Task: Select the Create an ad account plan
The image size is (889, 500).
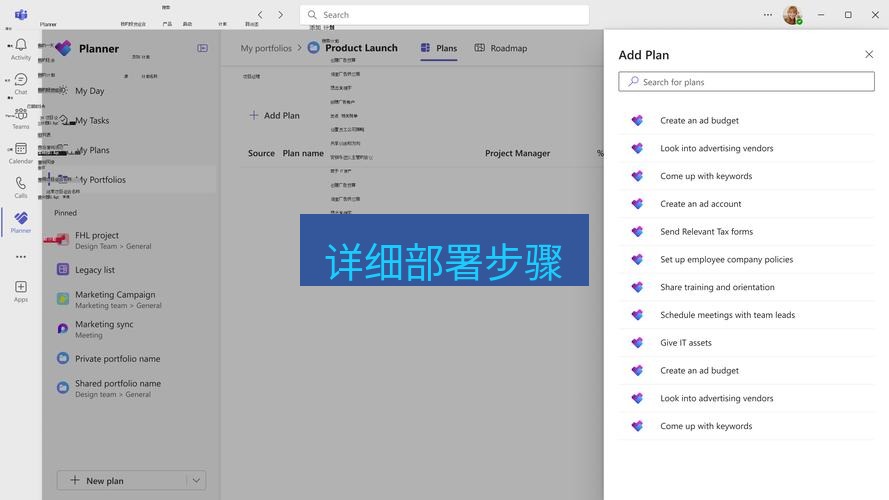Action: click(700, 204)
